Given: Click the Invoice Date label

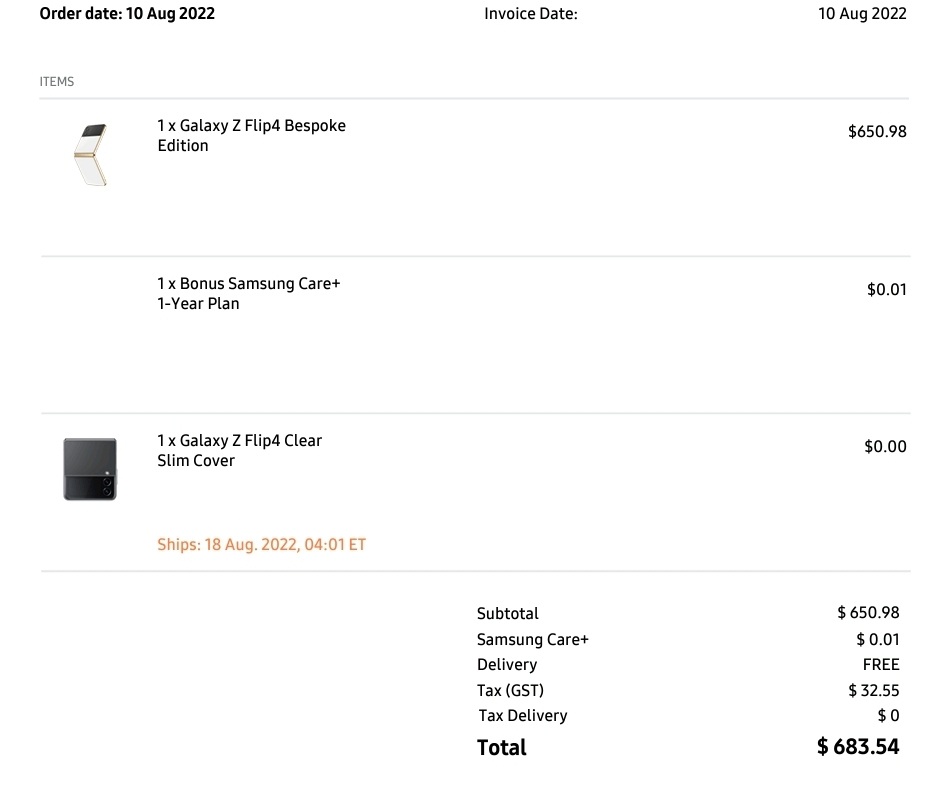Looking at the screenshot, I should [x=530, y=14].
